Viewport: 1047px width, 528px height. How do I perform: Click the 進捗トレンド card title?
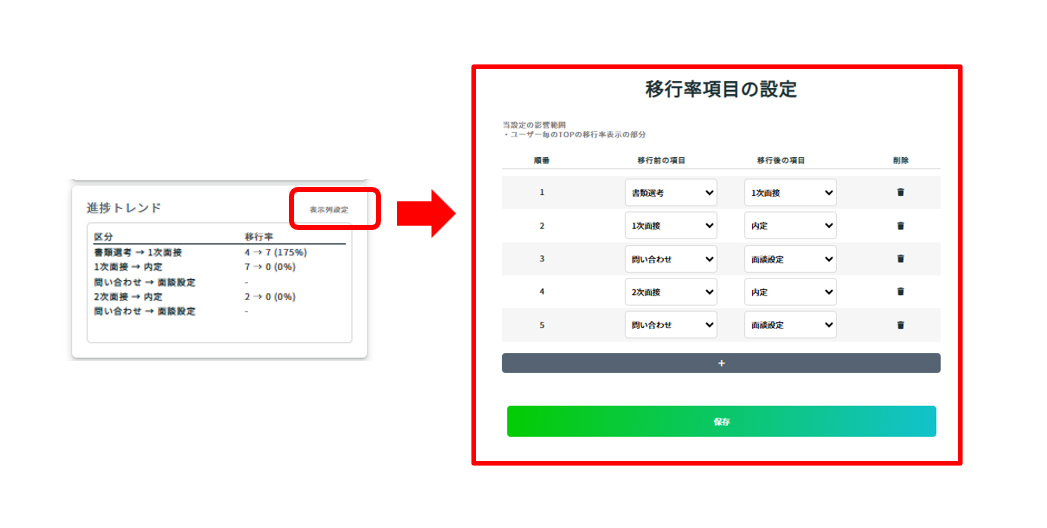click(124, 208)
